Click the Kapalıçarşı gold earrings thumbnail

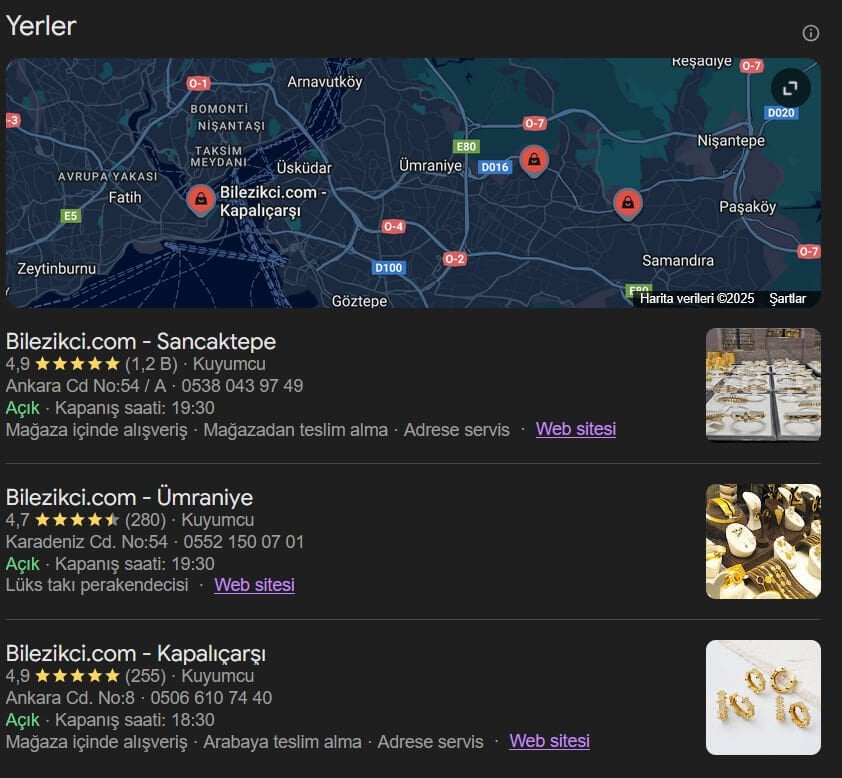tap(763, 697)
